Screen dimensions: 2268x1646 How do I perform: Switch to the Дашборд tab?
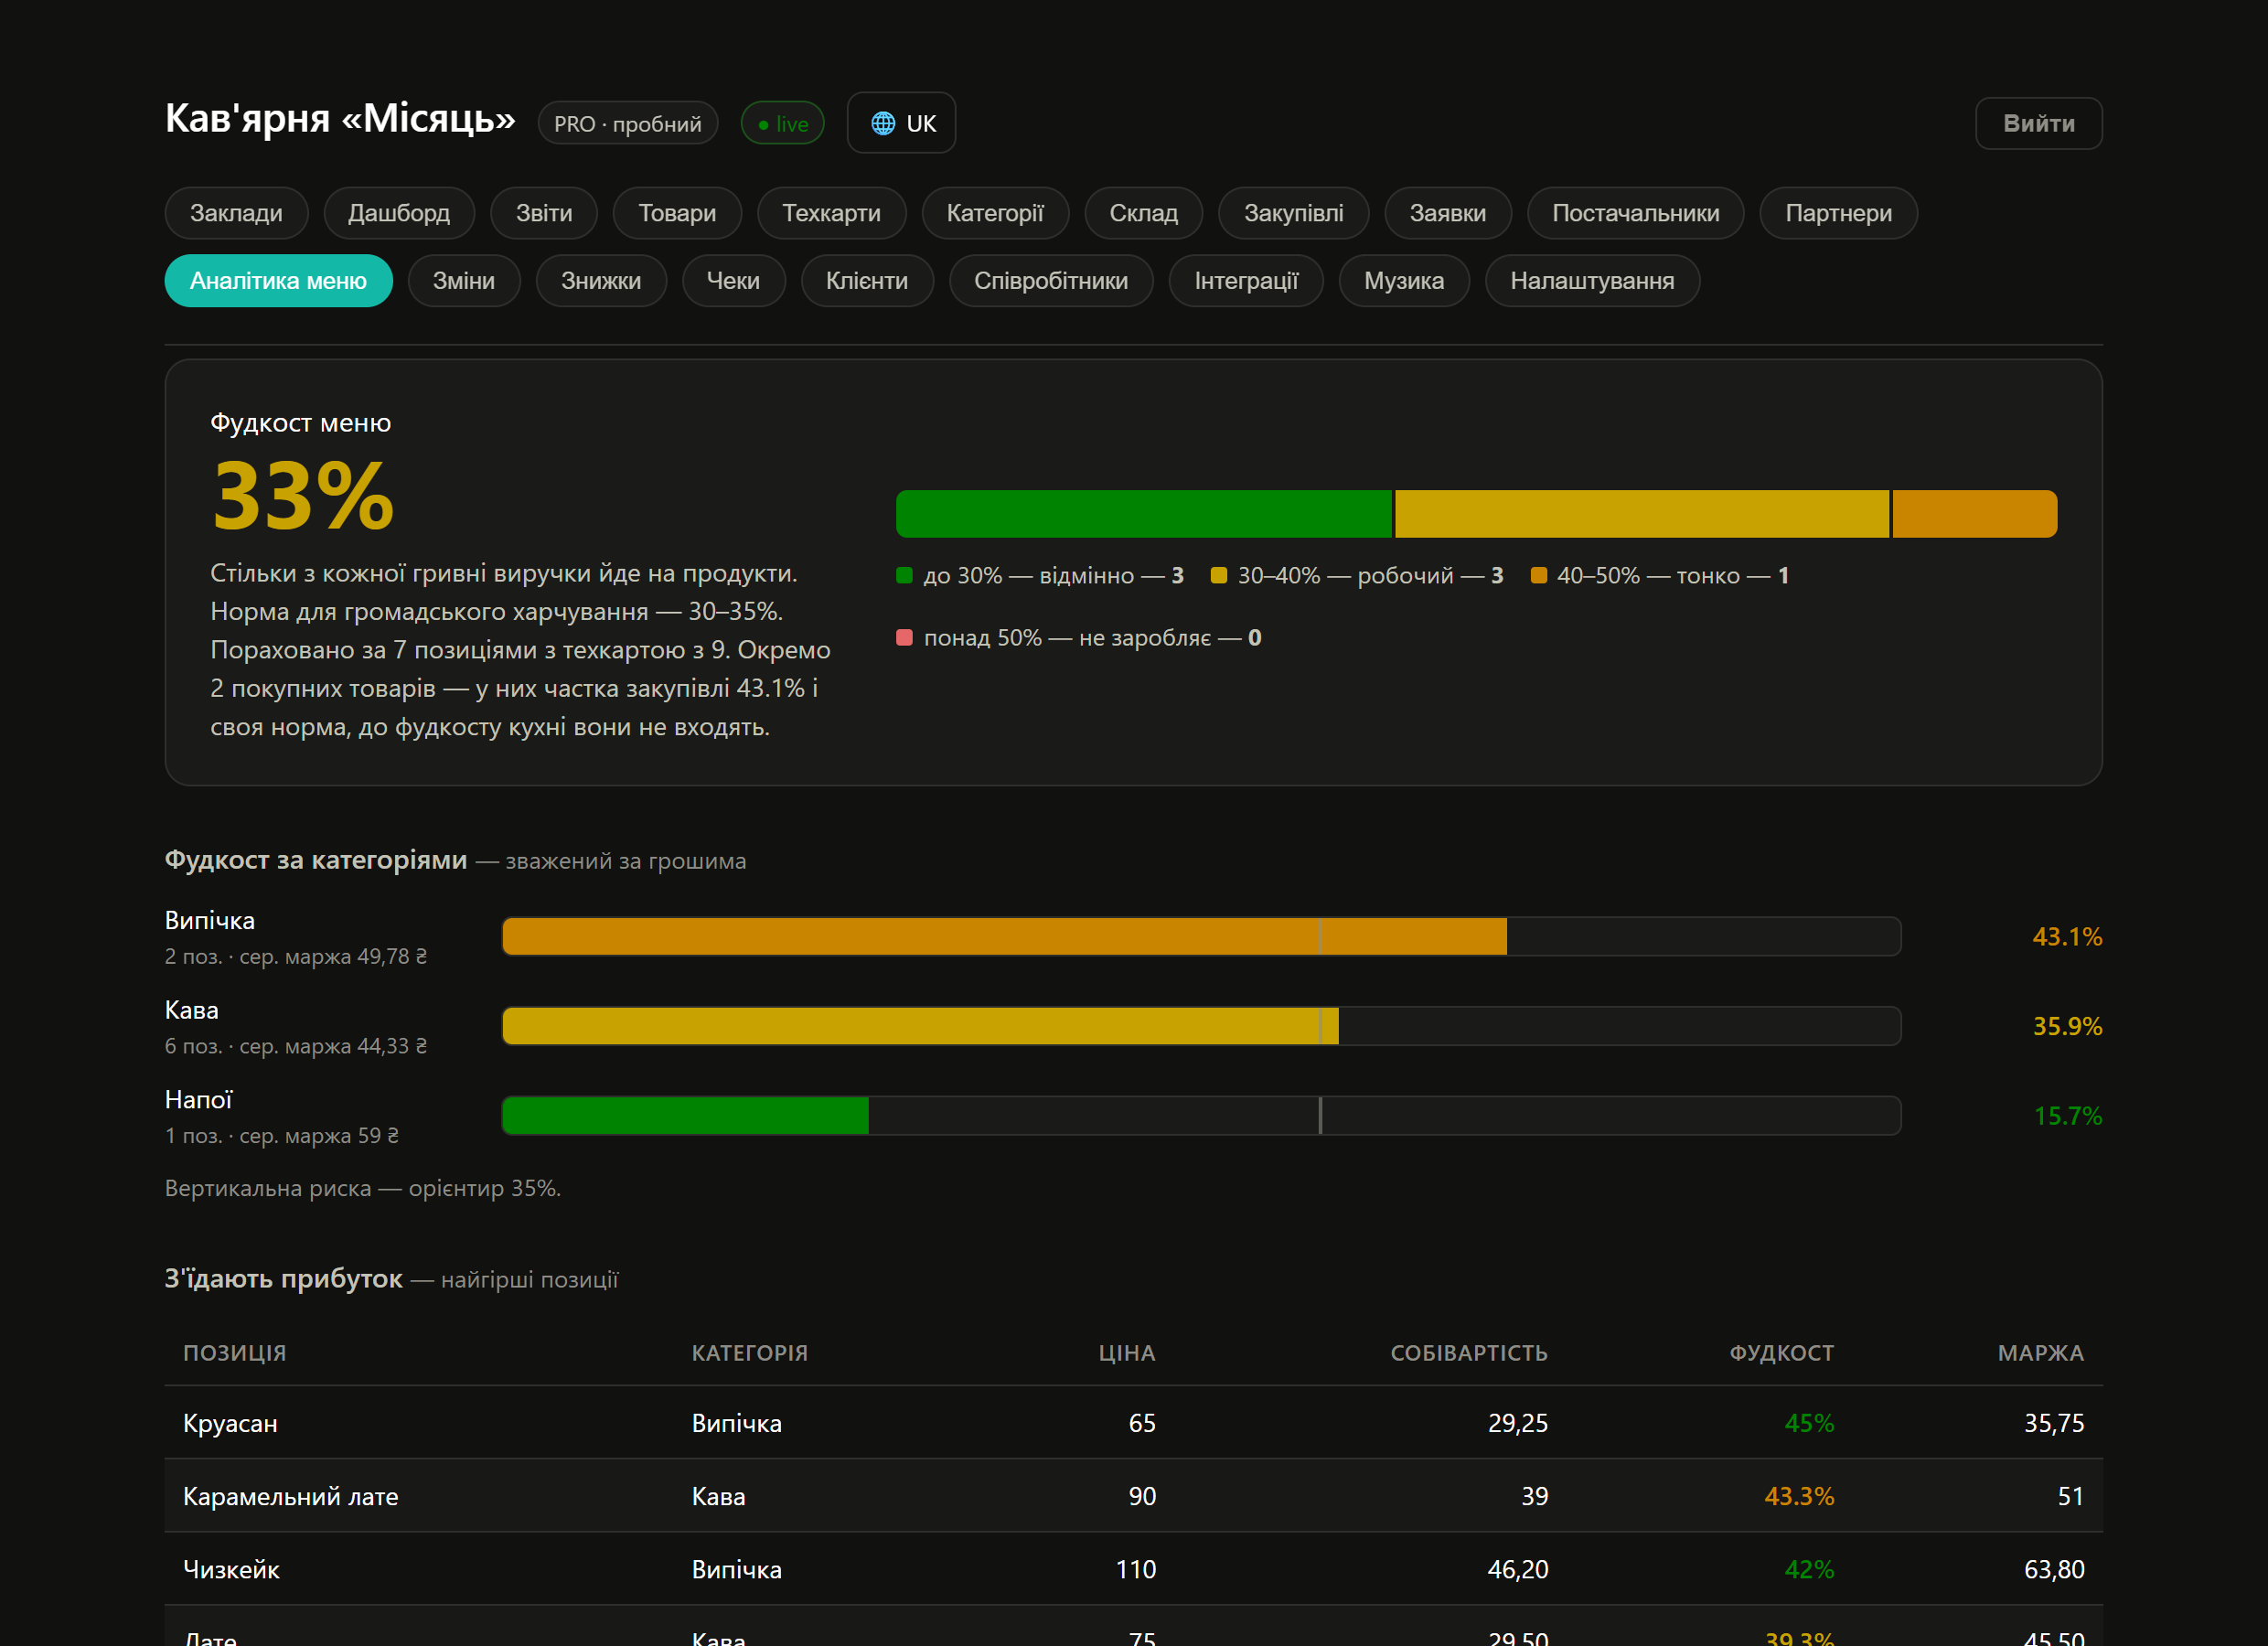pos(399,213)
